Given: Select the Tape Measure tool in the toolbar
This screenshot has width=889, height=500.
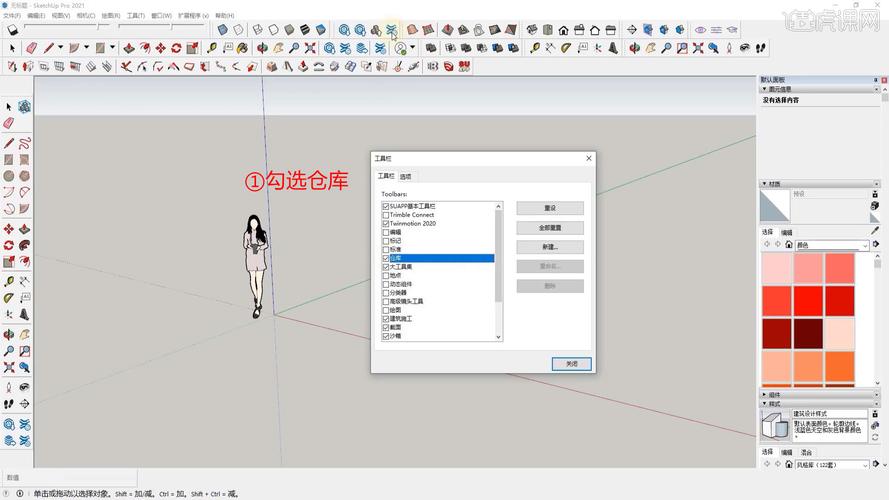Looking at the screenshot, I should point(211,48).
